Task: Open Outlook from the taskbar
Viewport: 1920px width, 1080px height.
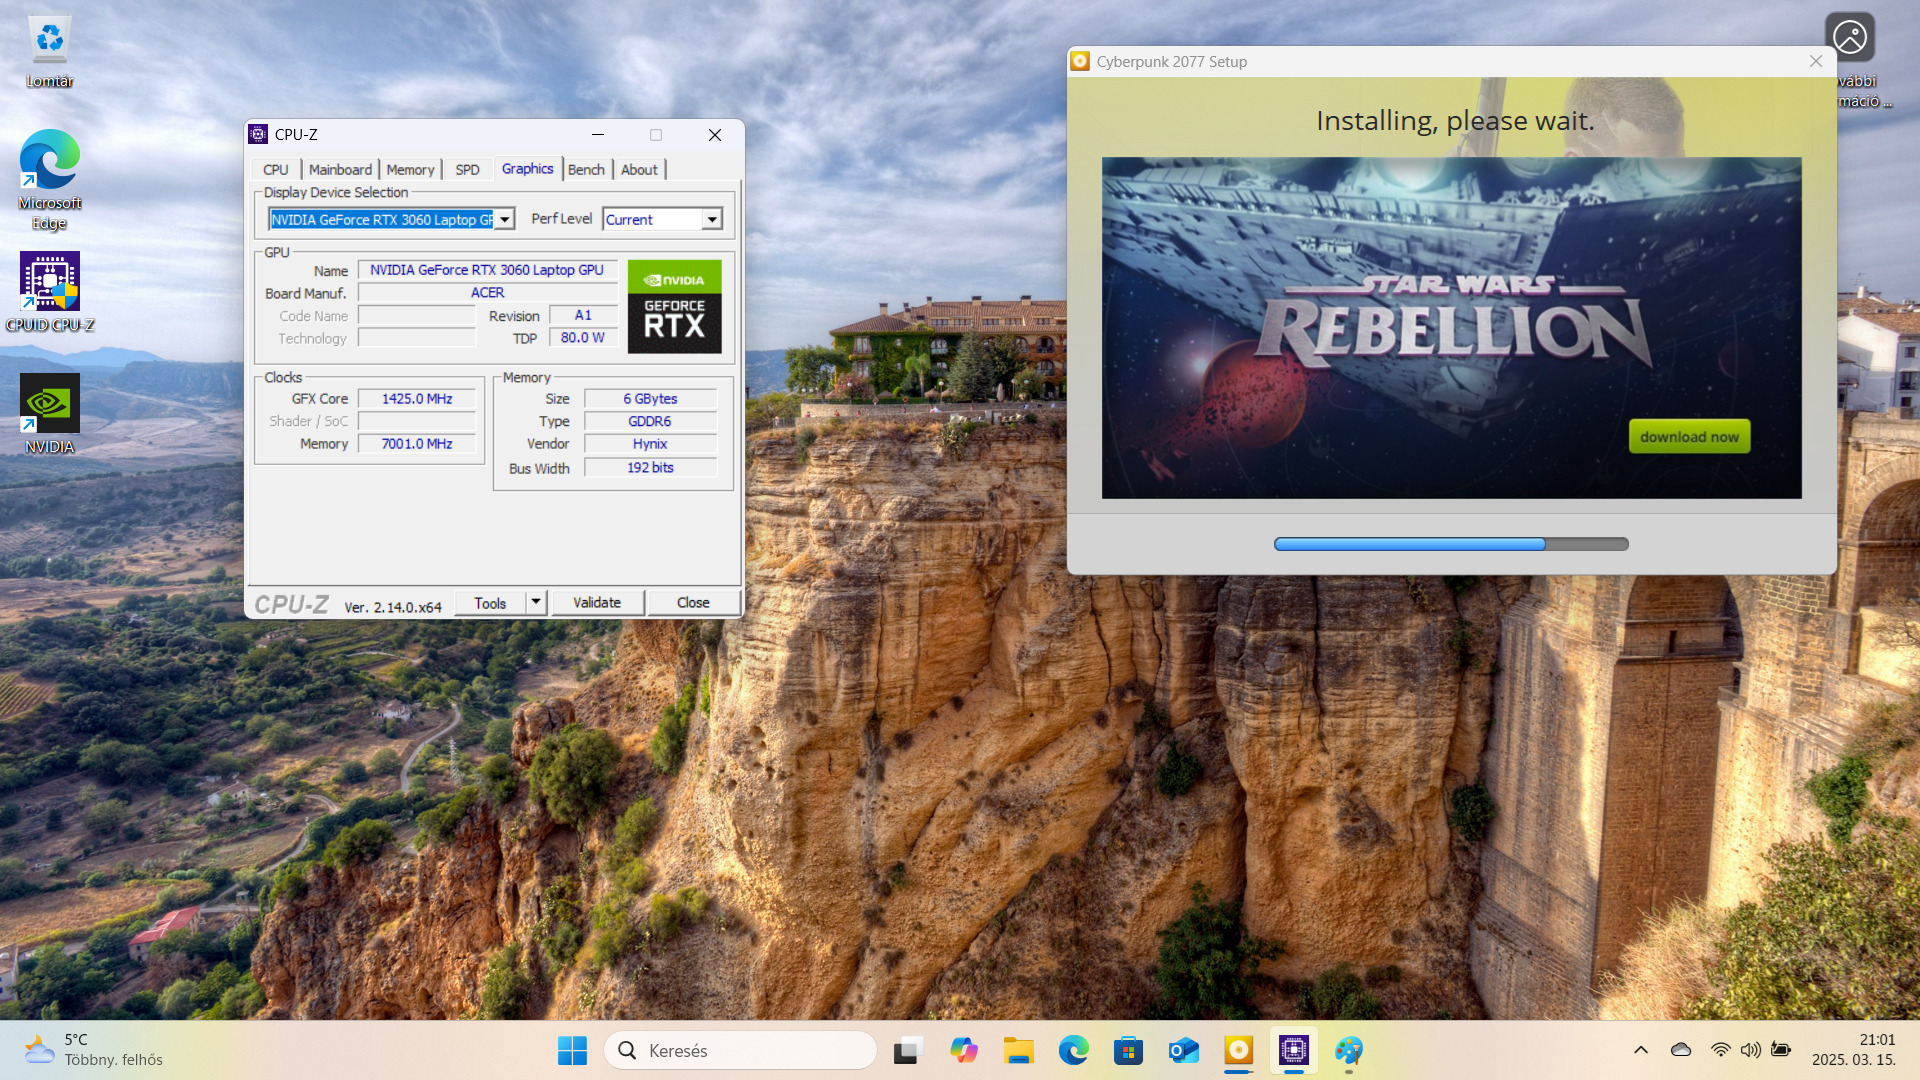Action: [x=1184, y=1050]
